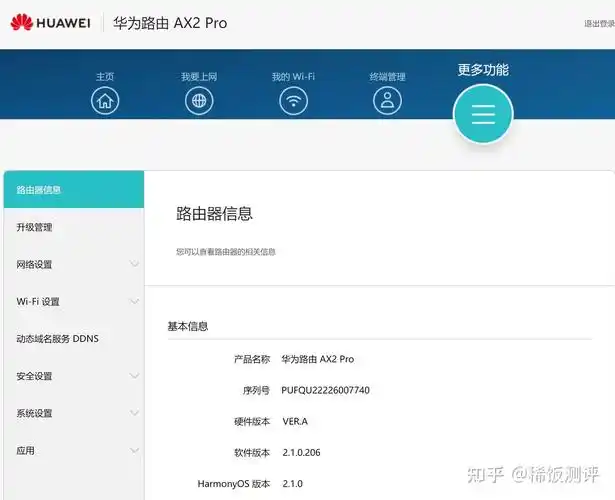Click the 产品名称 label
This screenshot has width=615, height=500.
(252, 359)
